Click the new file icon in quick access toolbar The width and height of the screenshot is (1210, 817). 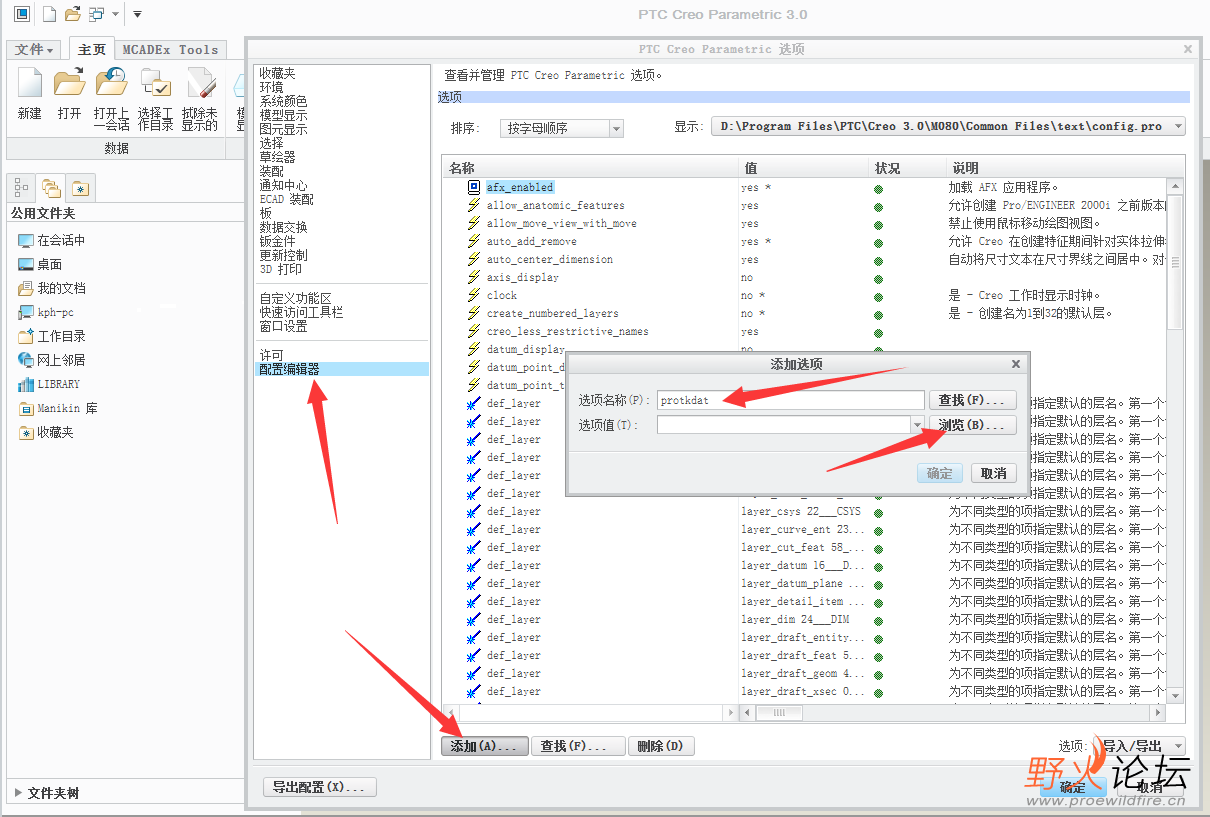pyautogui.click(x=49, y=14)
